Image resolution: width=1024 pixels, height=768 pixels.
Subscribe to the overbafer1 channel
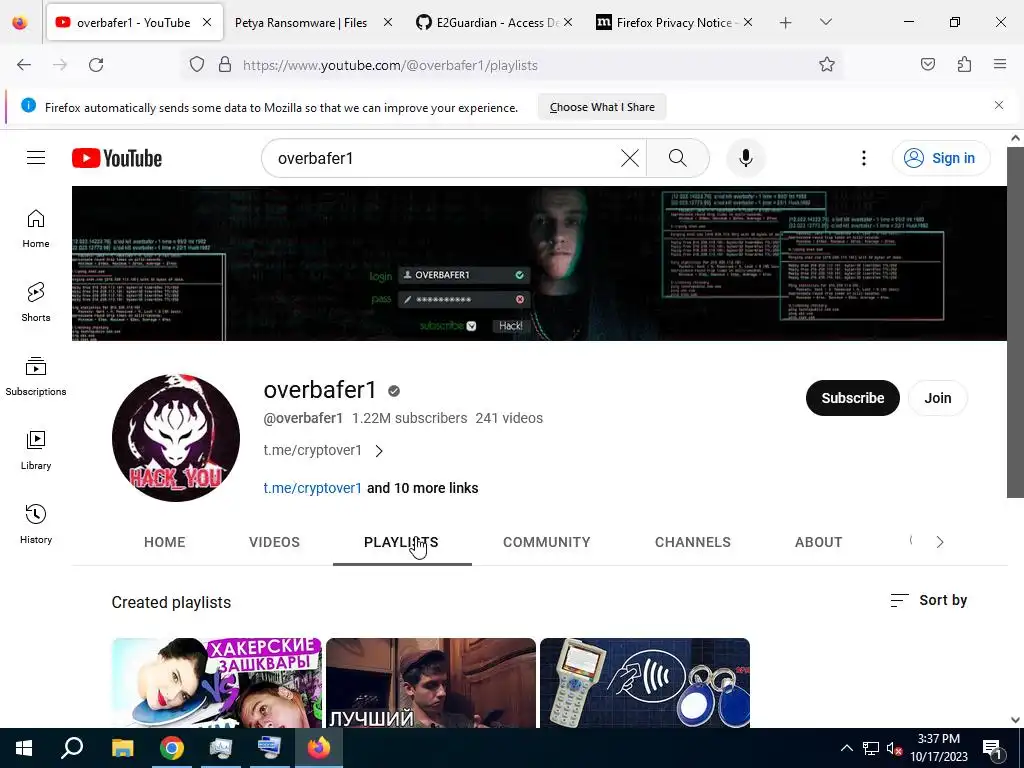coord(852,398)
